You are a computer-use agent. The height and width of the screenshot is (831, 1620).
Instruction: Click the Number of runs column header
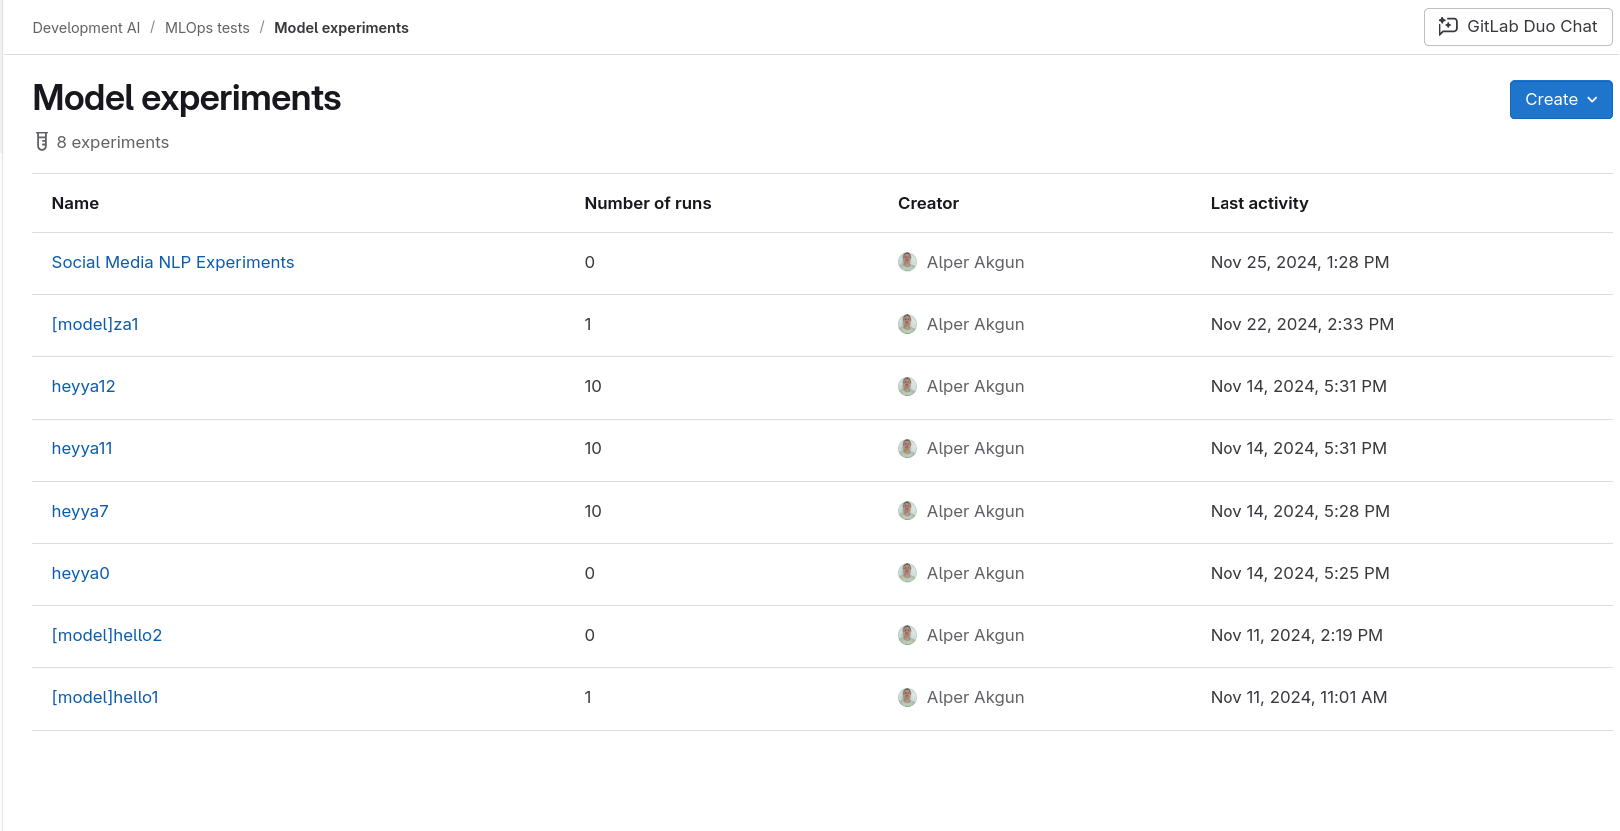click(647, 203)
